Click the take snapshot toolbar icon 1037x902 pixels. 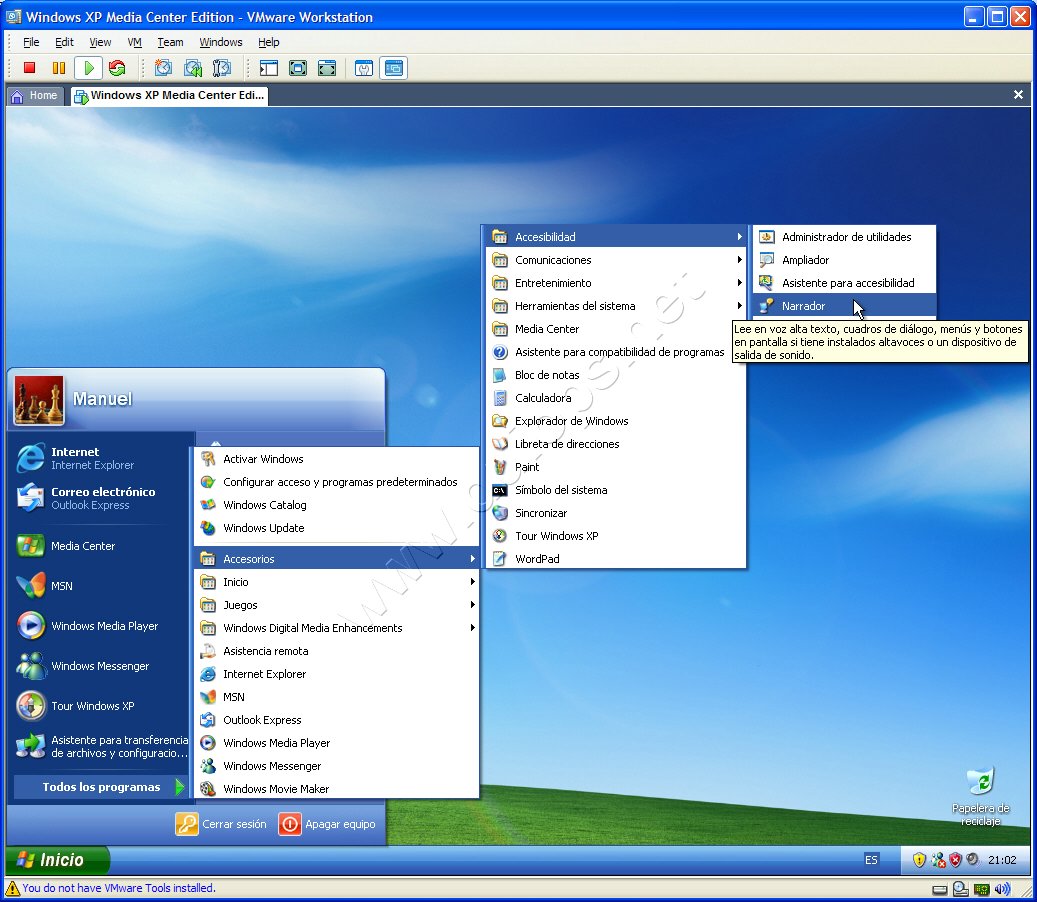click(x=163, y=68)
